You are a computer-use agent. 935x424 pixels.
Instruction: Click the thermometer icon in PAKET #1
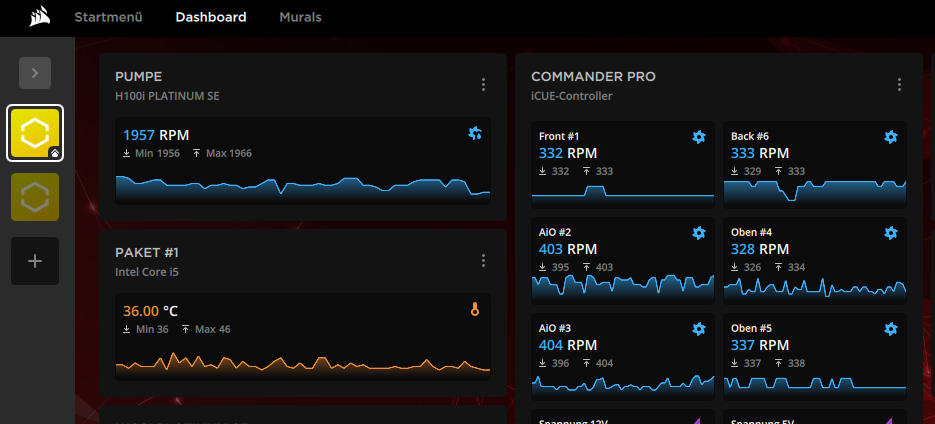(475, 310)
